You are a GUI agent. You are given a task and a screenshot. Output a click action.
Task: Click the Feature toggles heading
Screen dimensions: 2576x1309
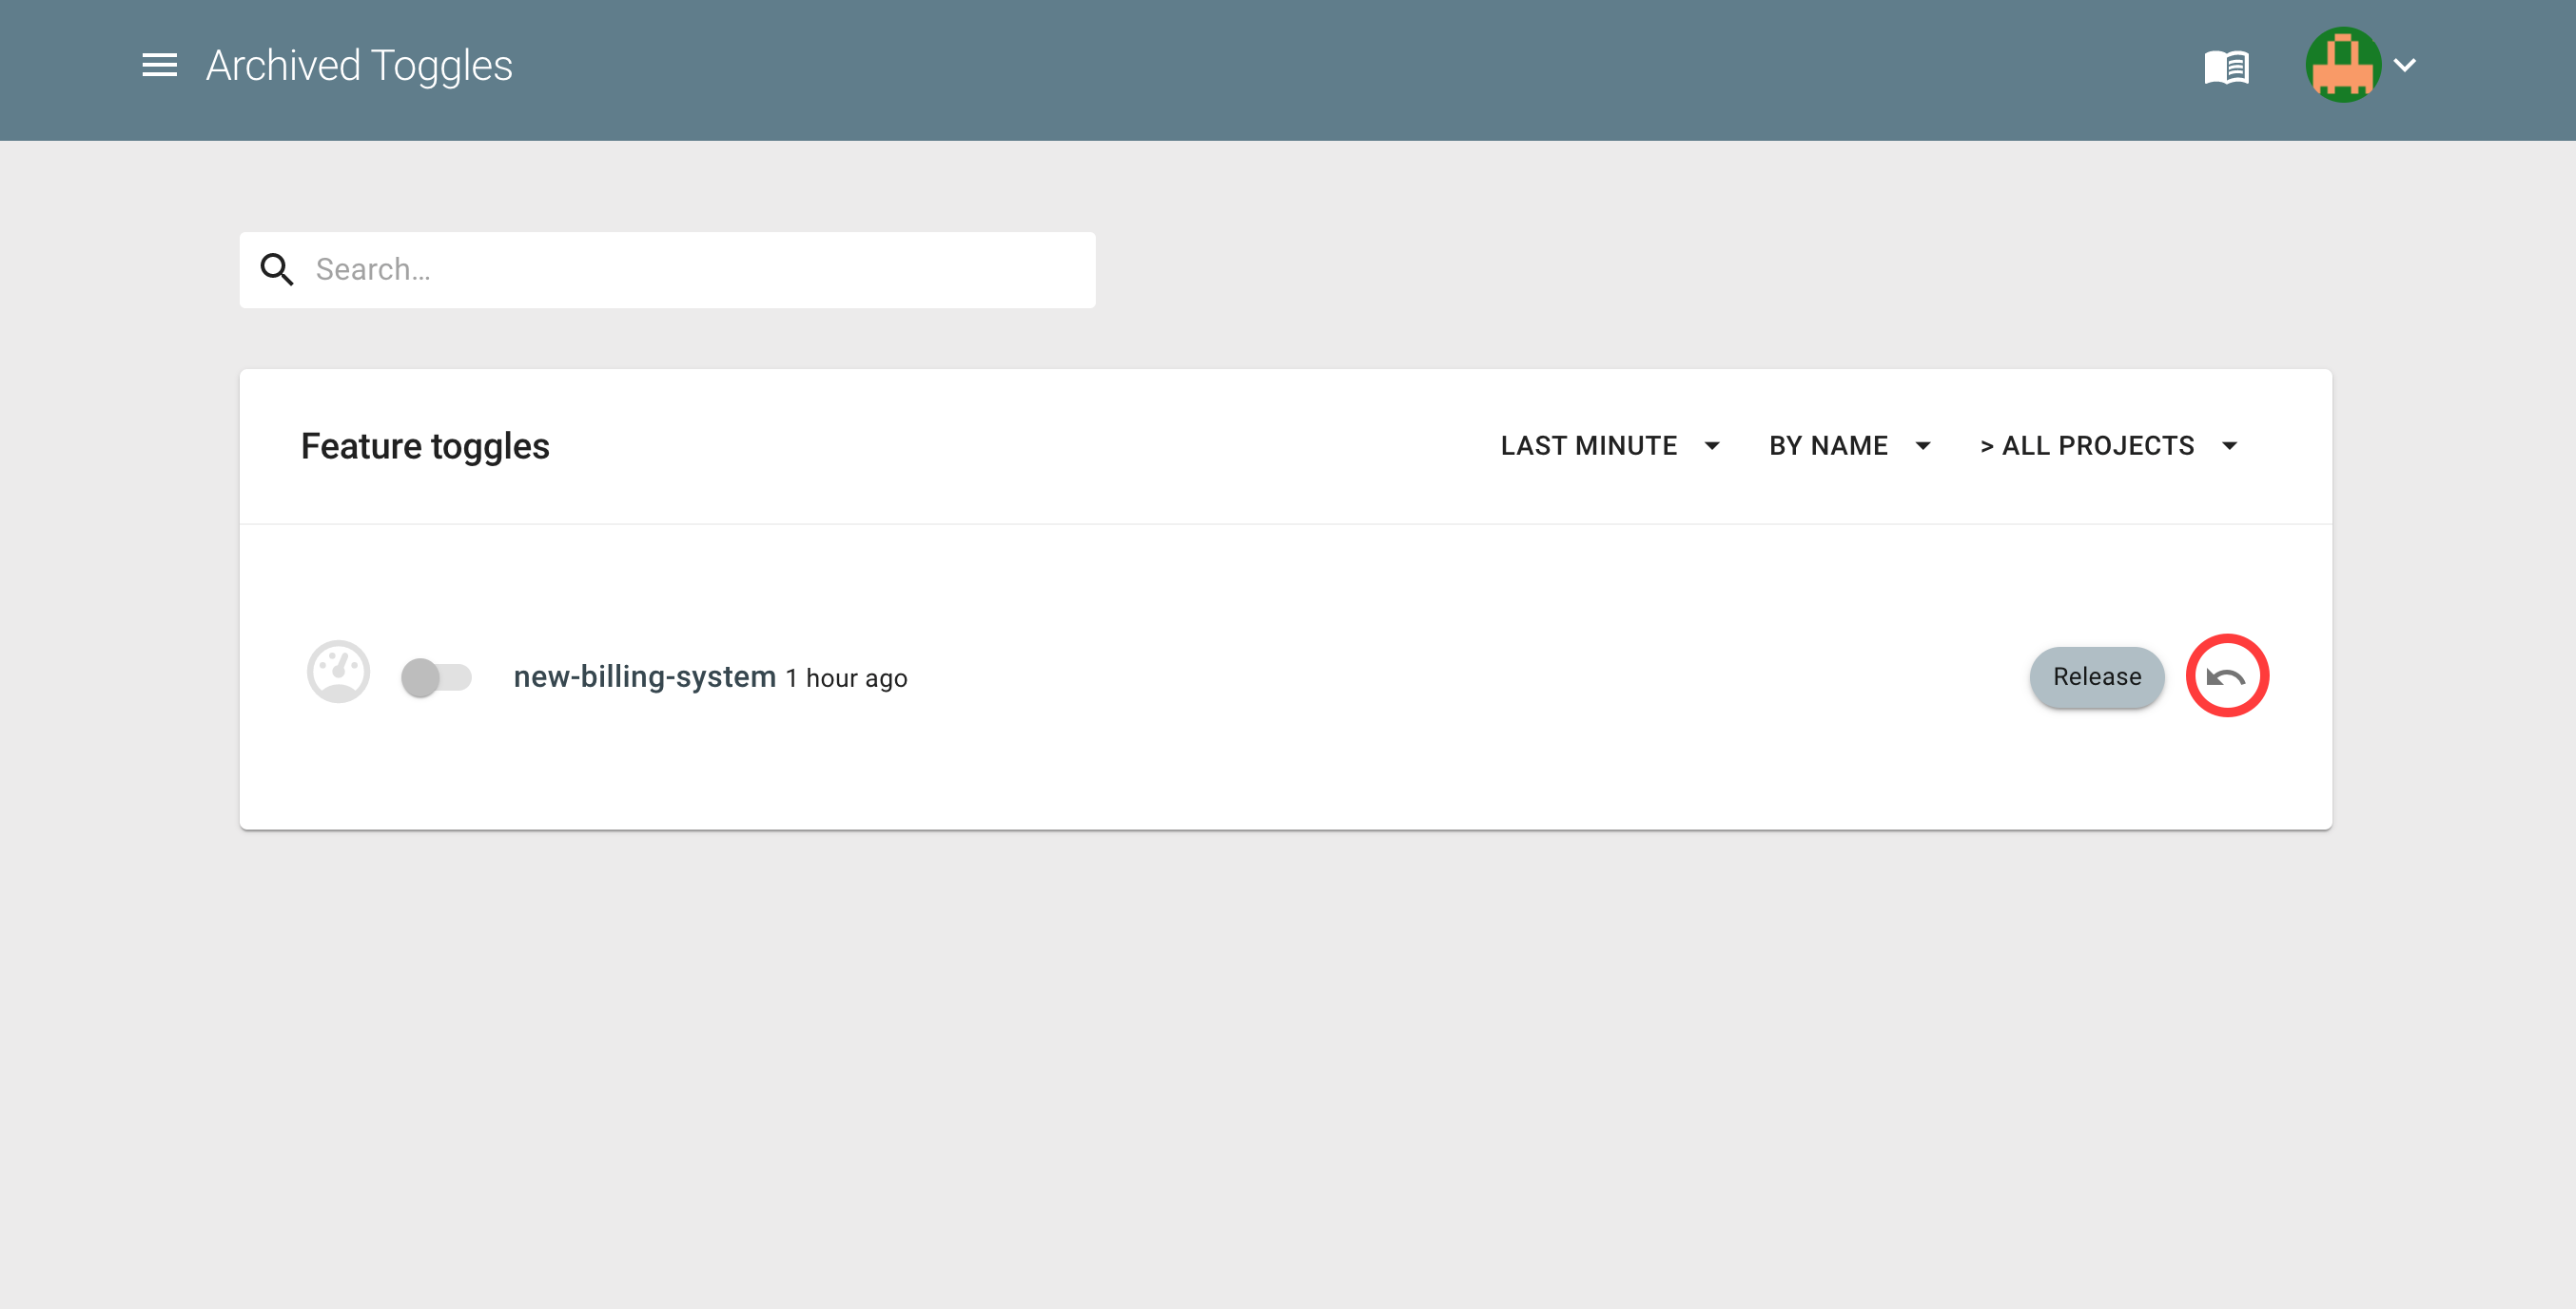(425, 446)
